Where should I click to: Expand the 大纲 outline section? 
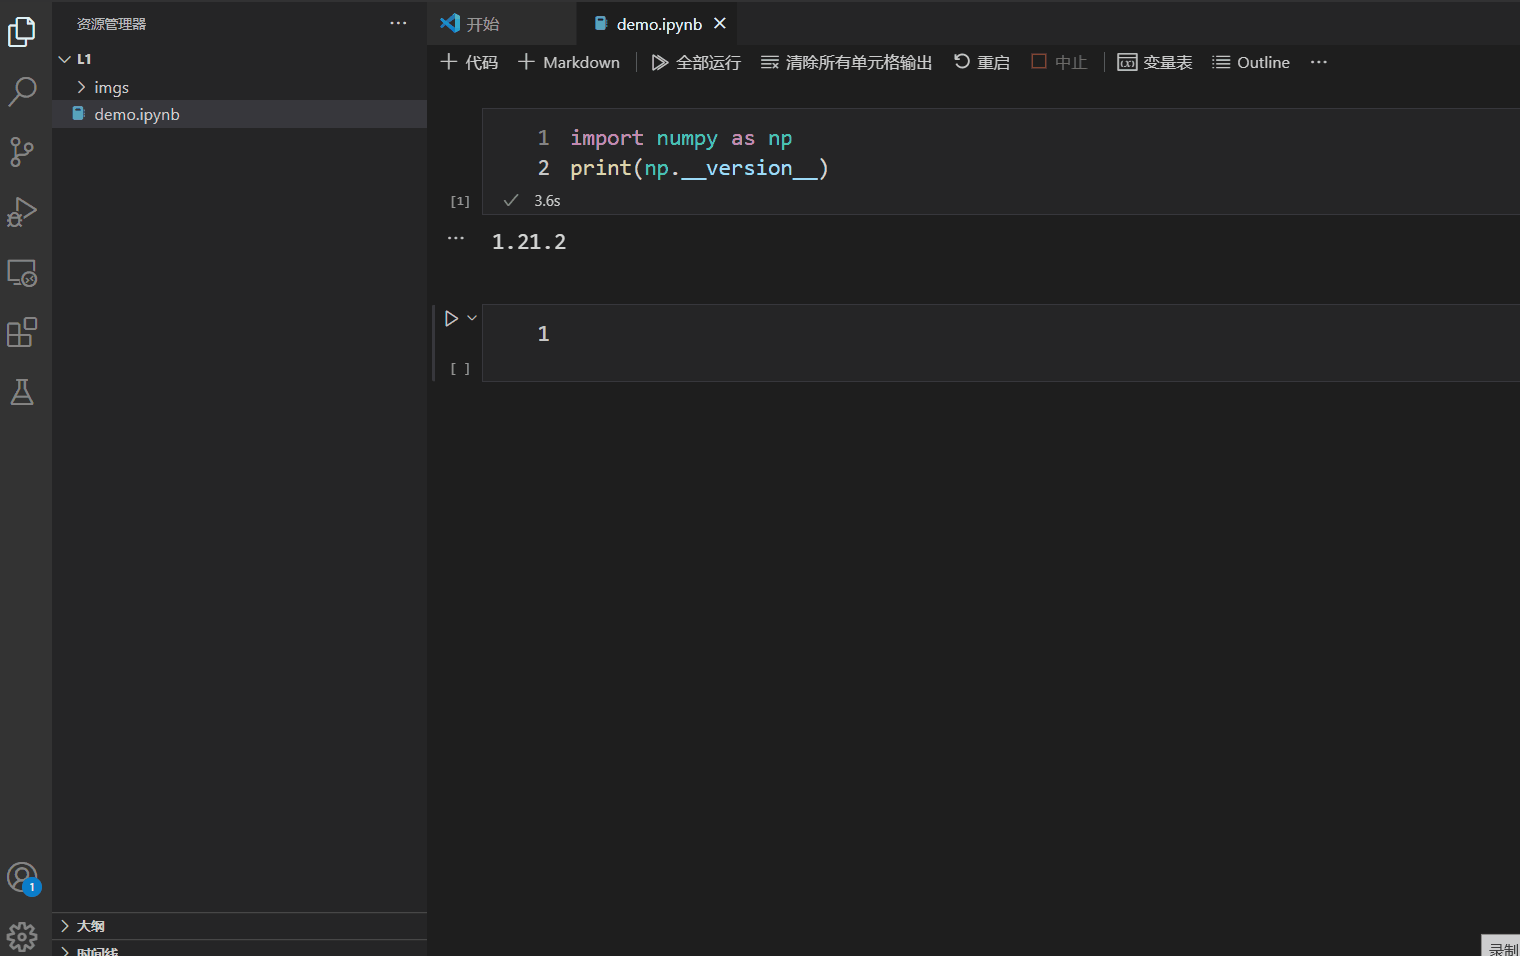pos(239,926)
